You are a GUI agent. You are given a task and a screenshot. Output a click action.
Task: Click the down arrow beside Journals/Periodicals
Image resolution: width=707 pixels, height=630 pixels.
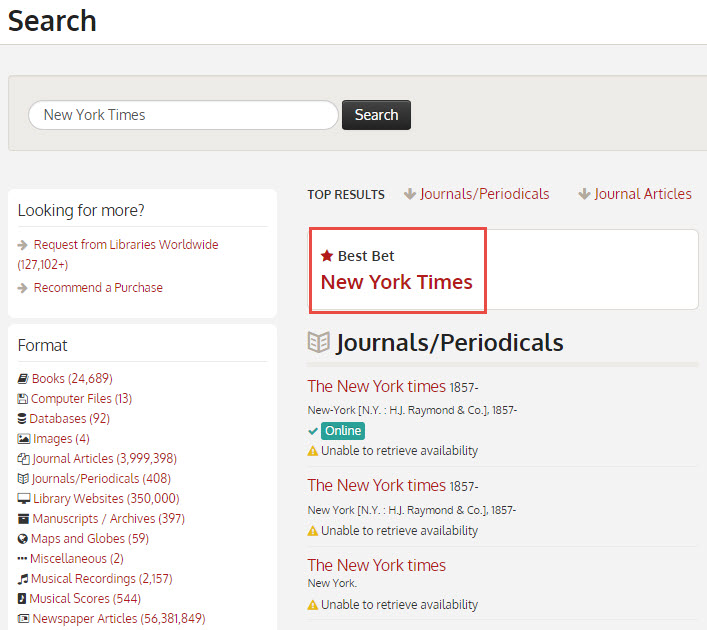(x=410, y=194)
